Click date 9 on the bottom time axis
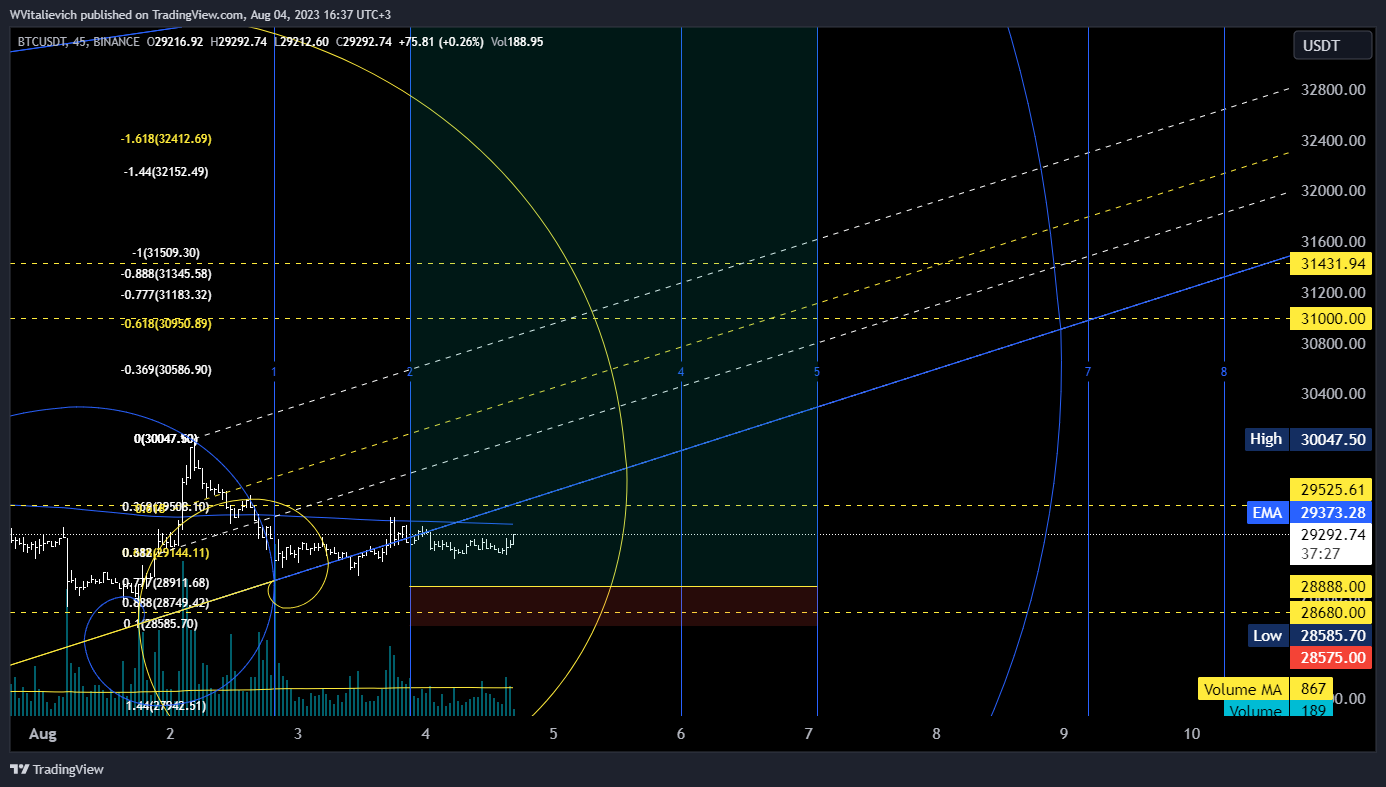Image resolution: width=1386 pixels, height=787 pixels. [x=1064, y=734]
